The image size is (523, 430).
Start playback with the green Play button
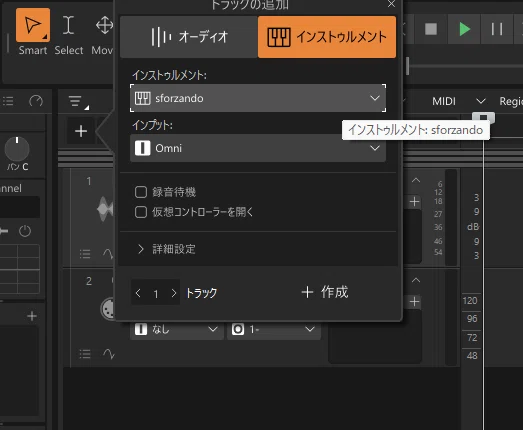(464, 29)
